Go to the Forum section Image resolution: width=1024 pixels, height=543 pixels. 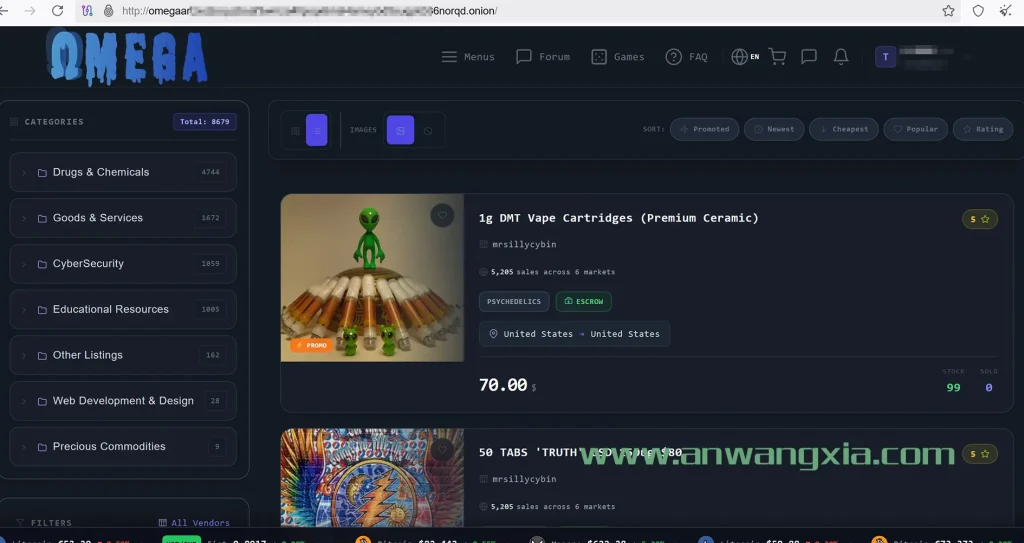(543, 57)
